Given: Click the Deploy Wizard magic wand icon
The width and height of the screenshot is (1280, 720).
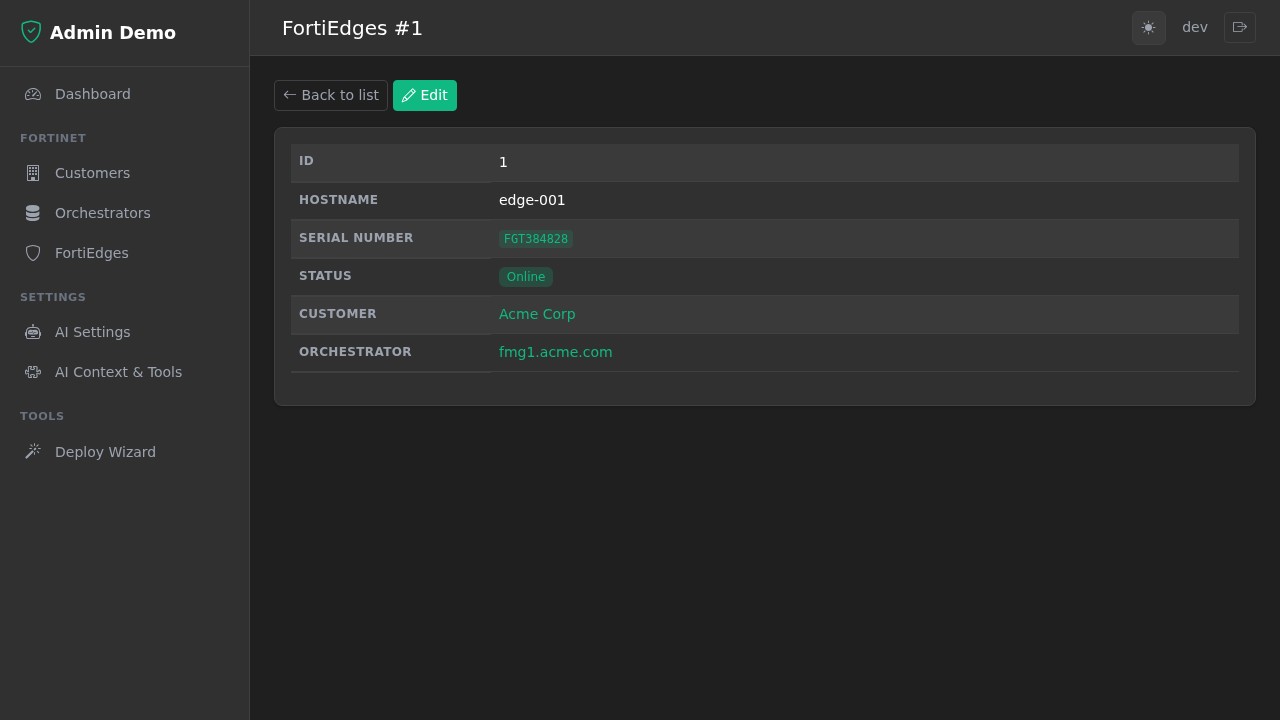Looking at the screenshot, I should (x=33, y=452).
